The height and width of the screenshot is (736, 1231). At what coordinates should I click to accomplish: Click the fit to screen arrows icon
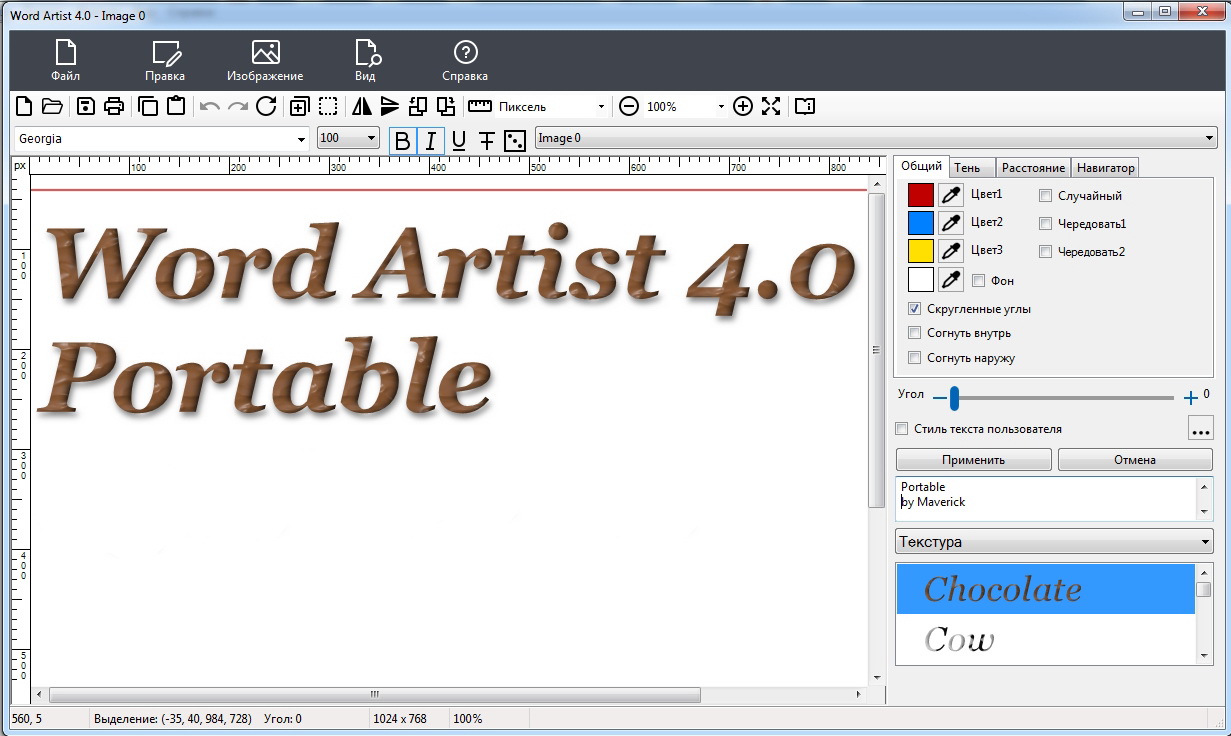(771, 106)
